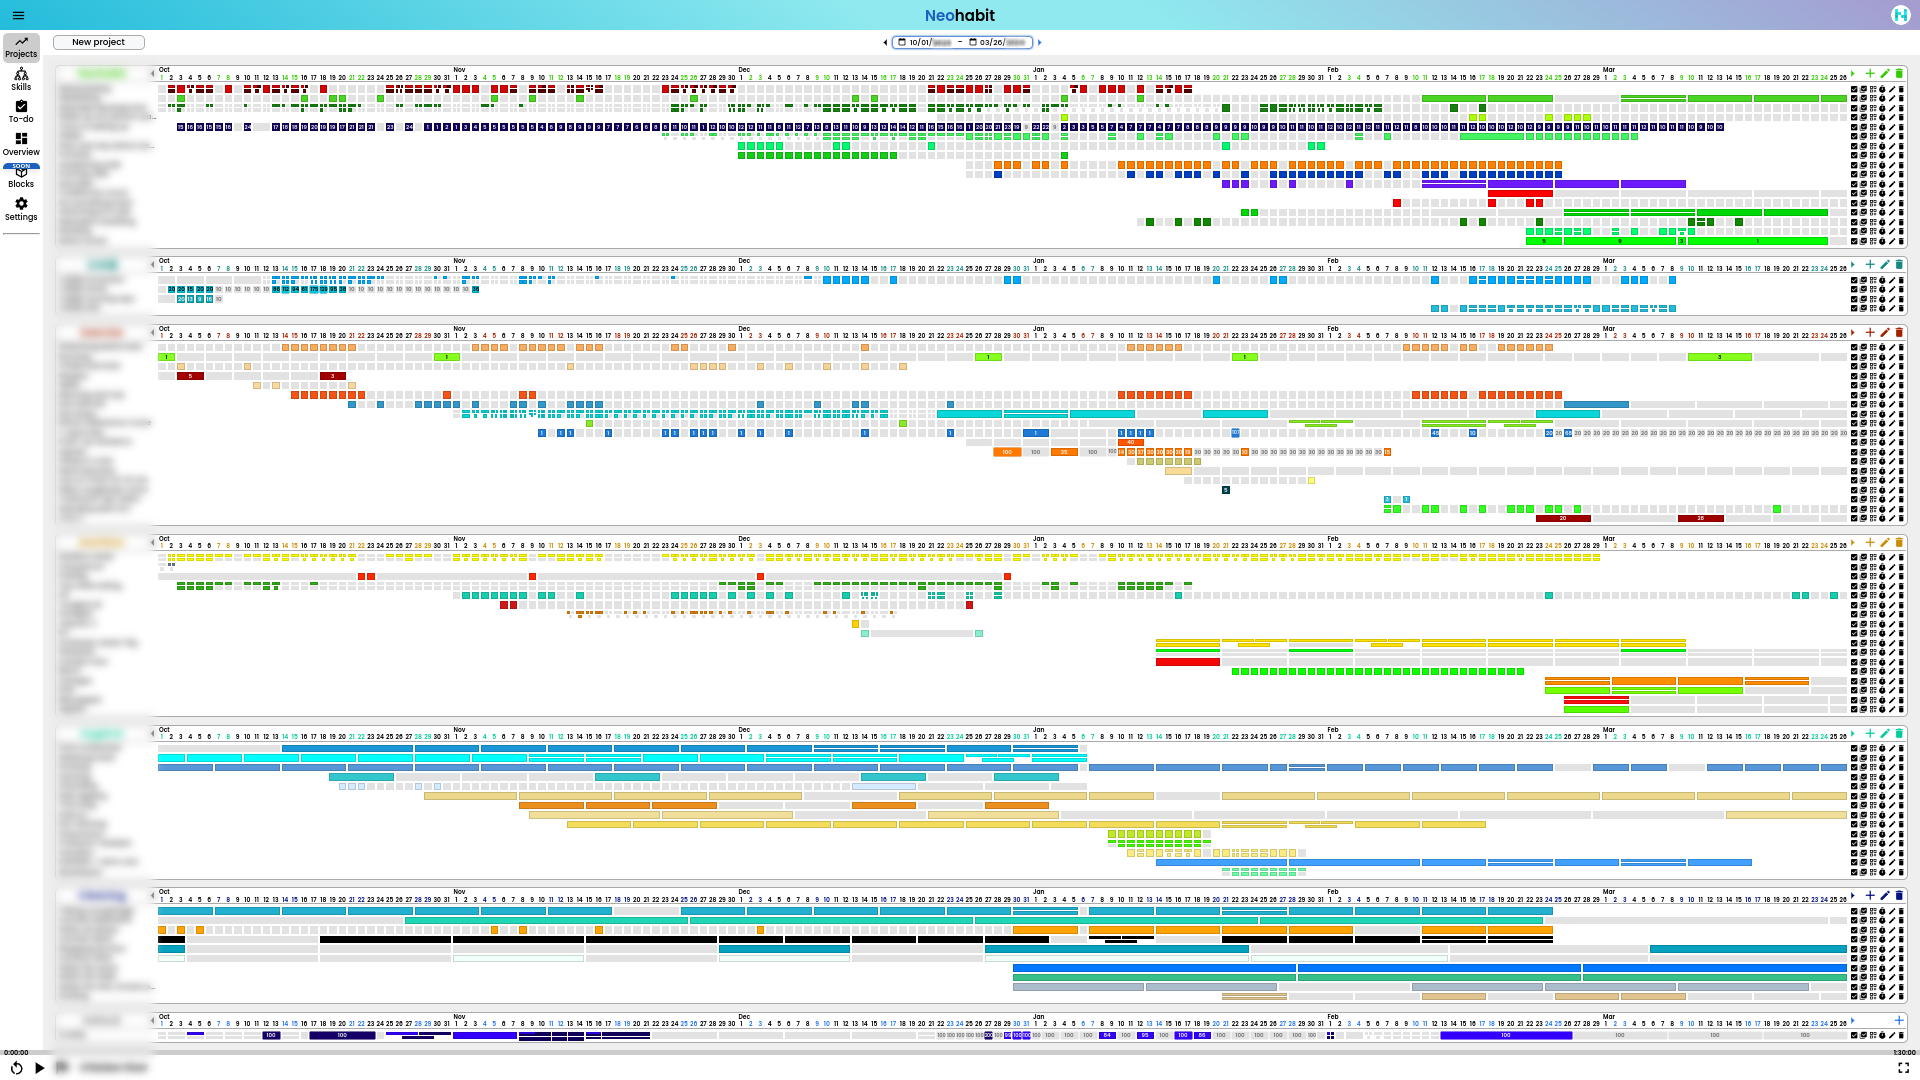Check off the only habit in the last project
The image size is (1920, 1080).
pyautogui.click(x=1854, y=1035)
